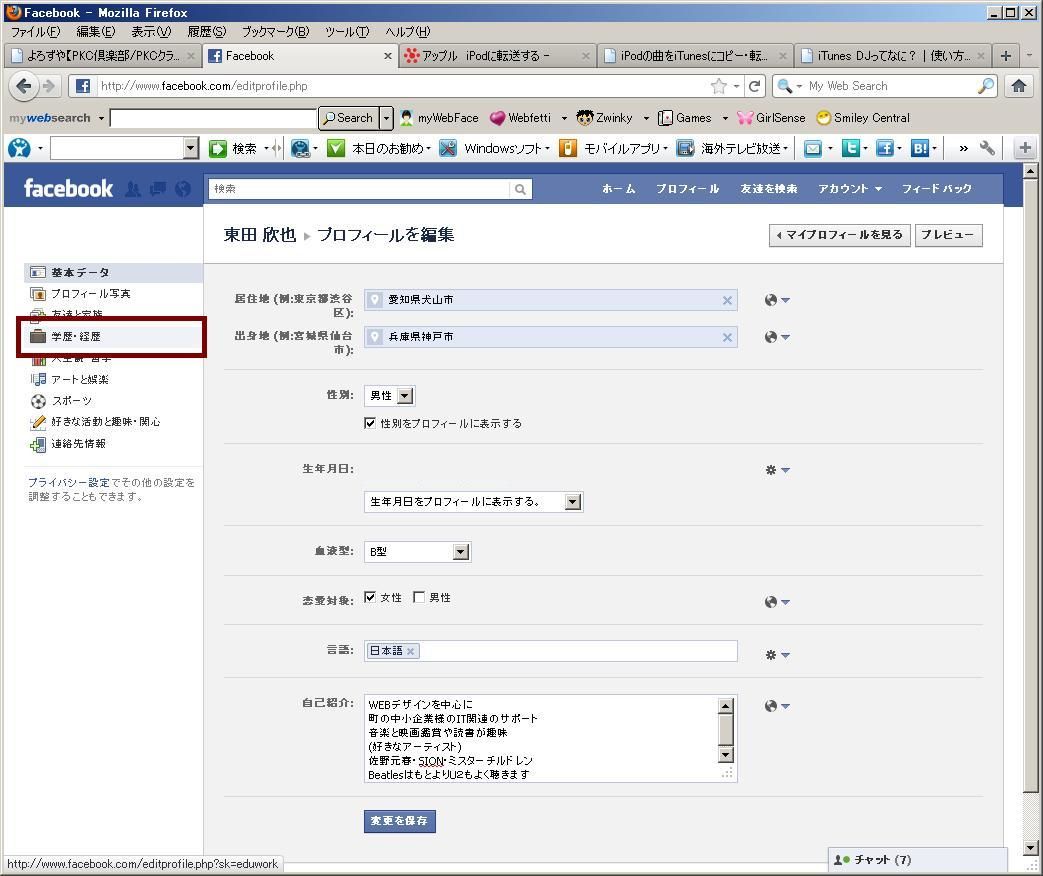Image resolution: width=1043 pixels, height=876 pixels.
Task: Bookmark this page with the star icon
Action: pos(718,86)
